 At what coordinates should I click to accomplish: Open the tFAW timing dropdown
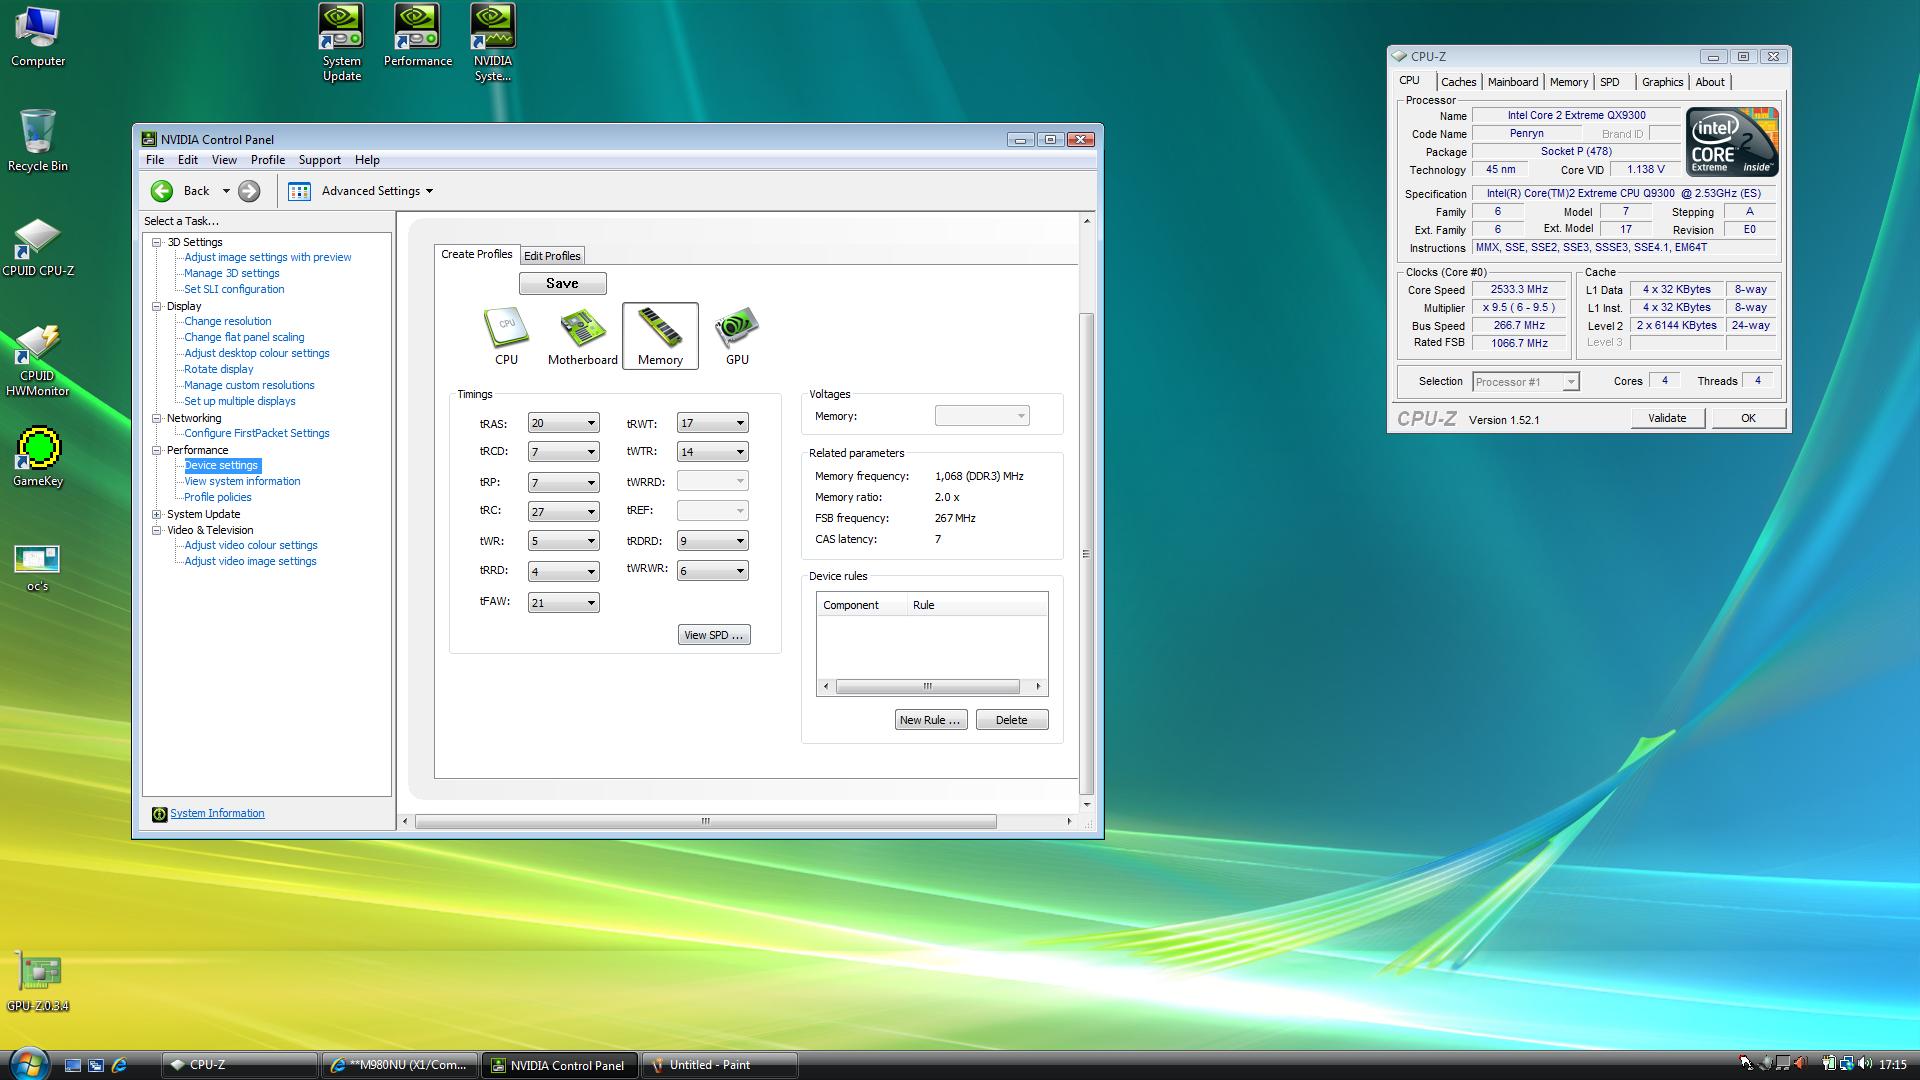pyautogui.click(x=563, y=603)
